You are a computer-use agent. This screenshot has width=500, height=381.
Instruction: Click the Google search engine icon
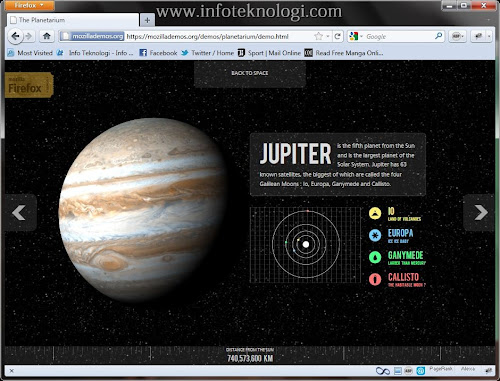tap(353, 36)
